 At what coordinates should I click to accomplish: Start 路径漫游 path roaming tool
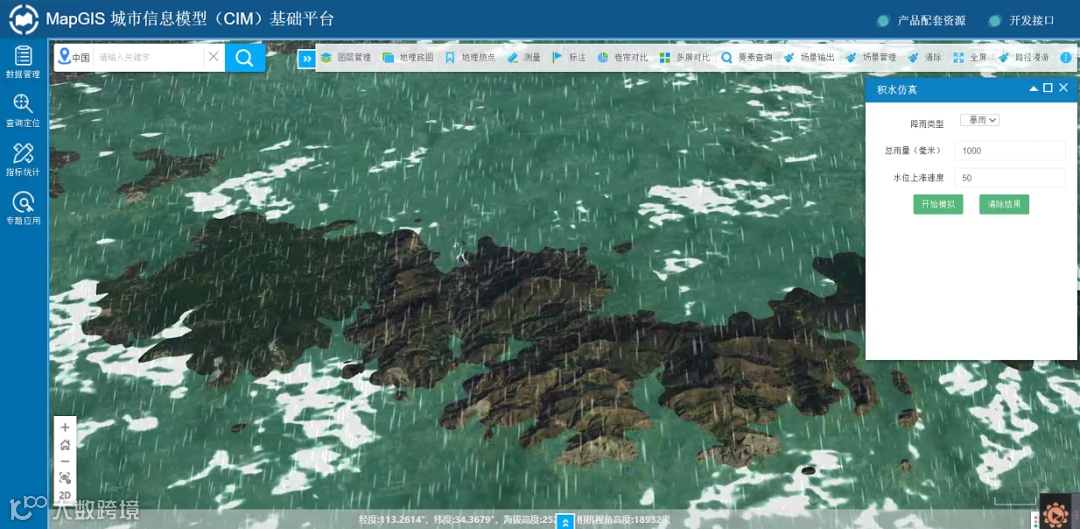click(x=1023, y=59)
